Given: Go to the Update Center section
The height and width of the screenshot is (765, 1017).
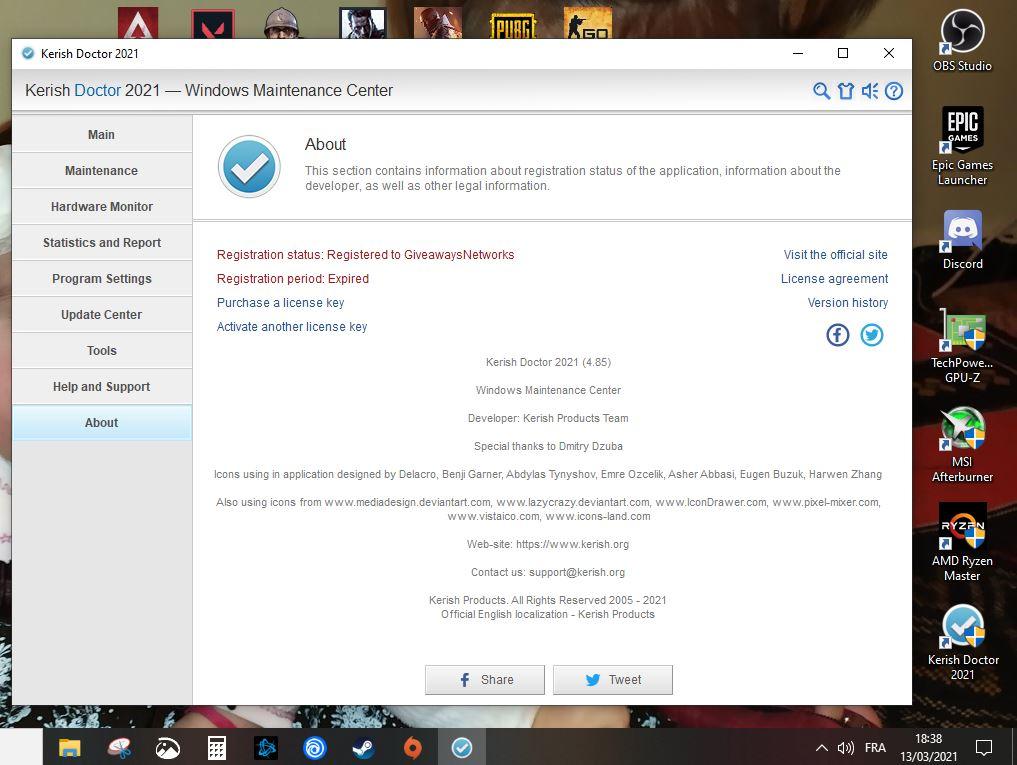Looking at the screenshot, I should [102, 315].
